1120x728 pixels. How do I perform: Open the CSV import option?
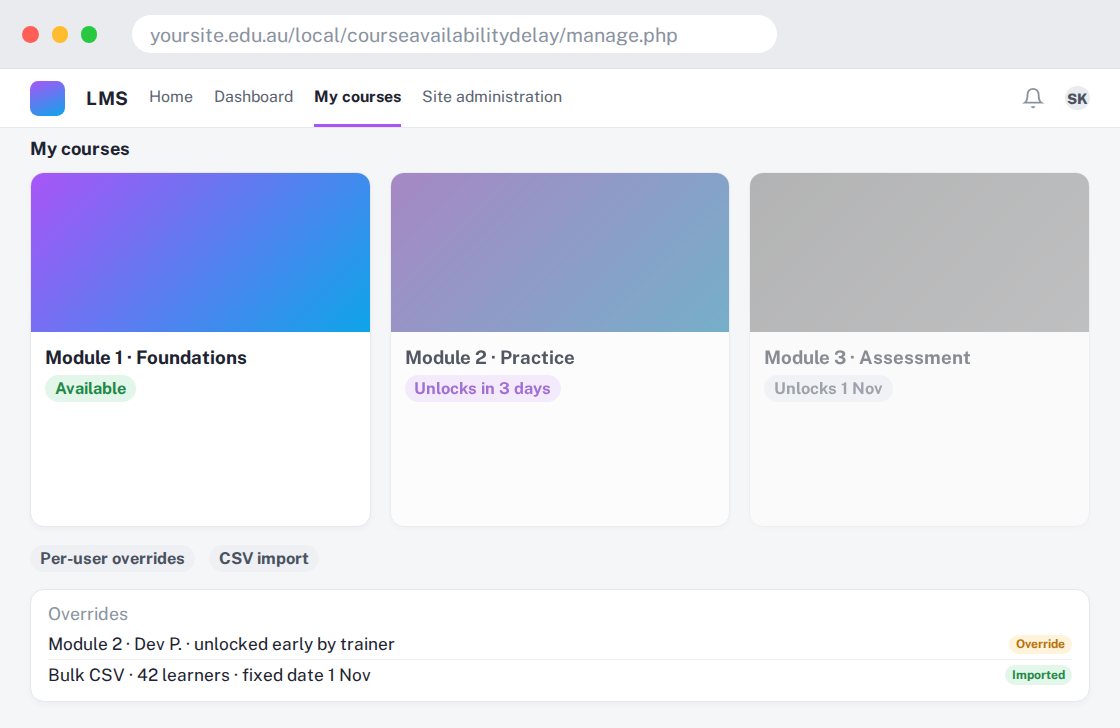click(264, 558)
